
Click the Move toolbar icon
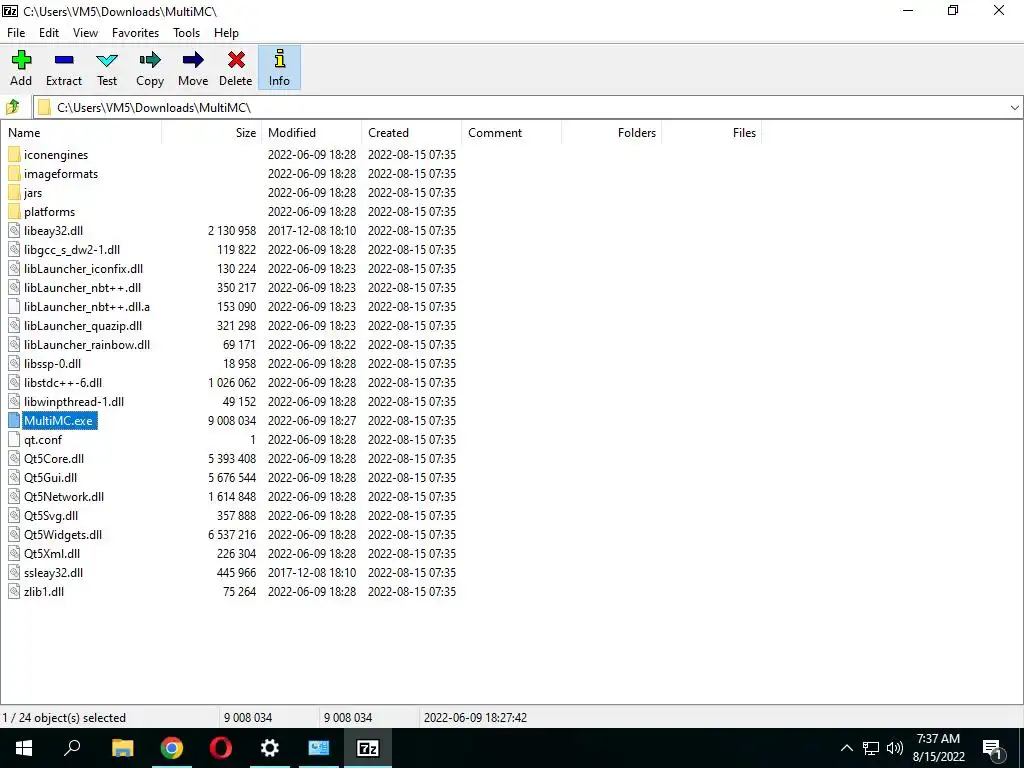point(193,60)
